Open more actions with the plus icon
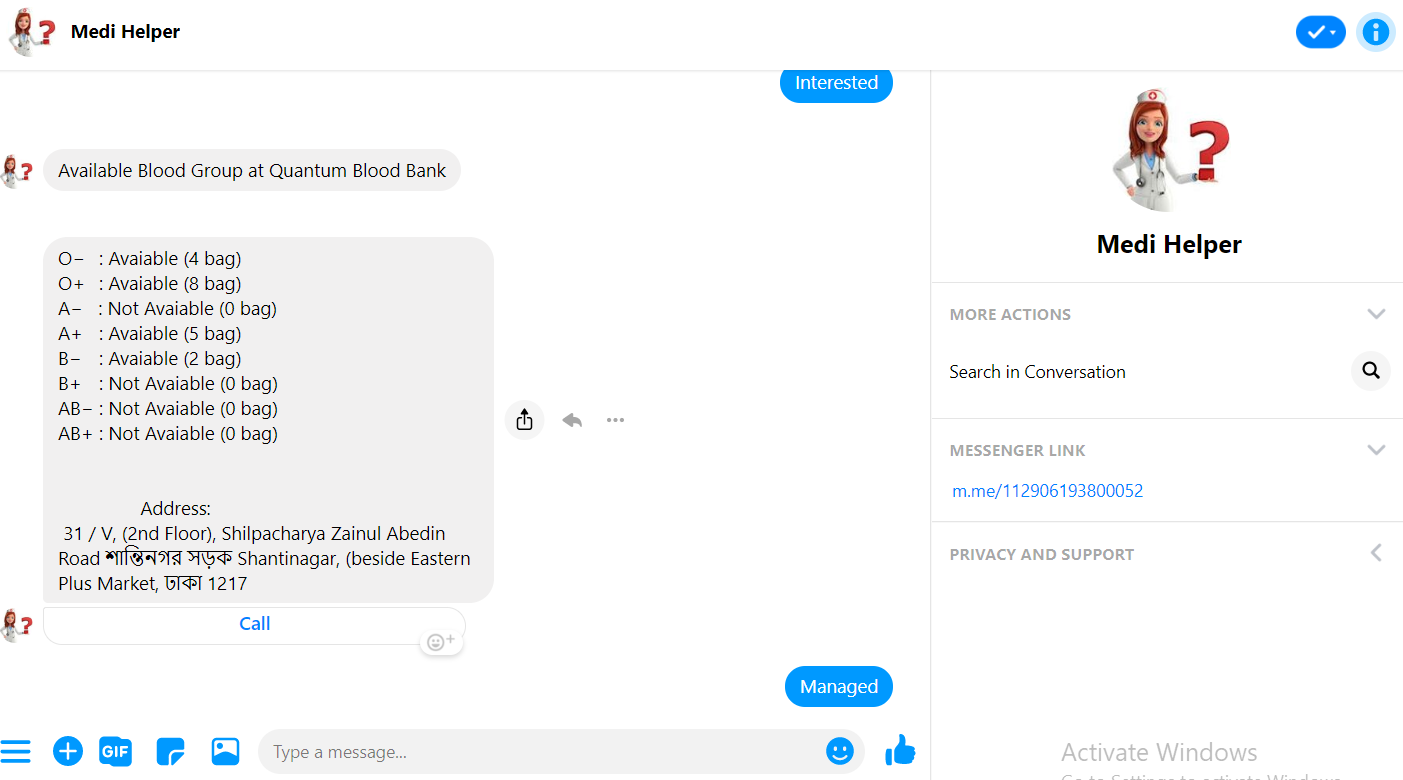 coord(68,751)
